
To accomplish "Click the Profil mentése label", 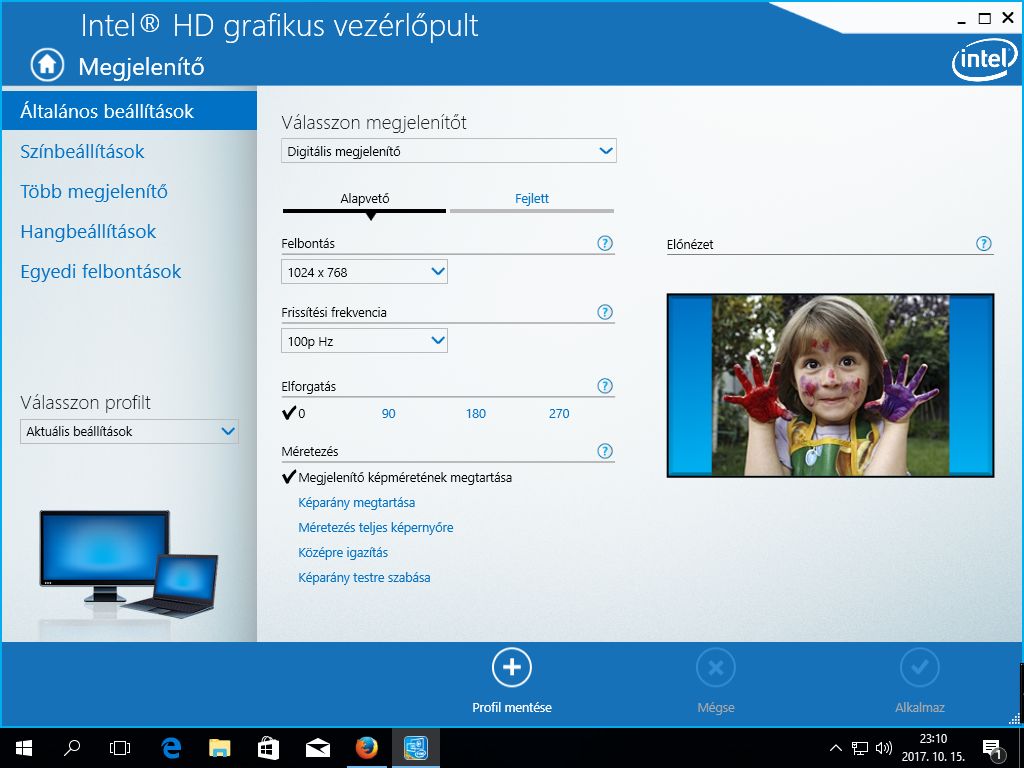I will tap(511, 707).
